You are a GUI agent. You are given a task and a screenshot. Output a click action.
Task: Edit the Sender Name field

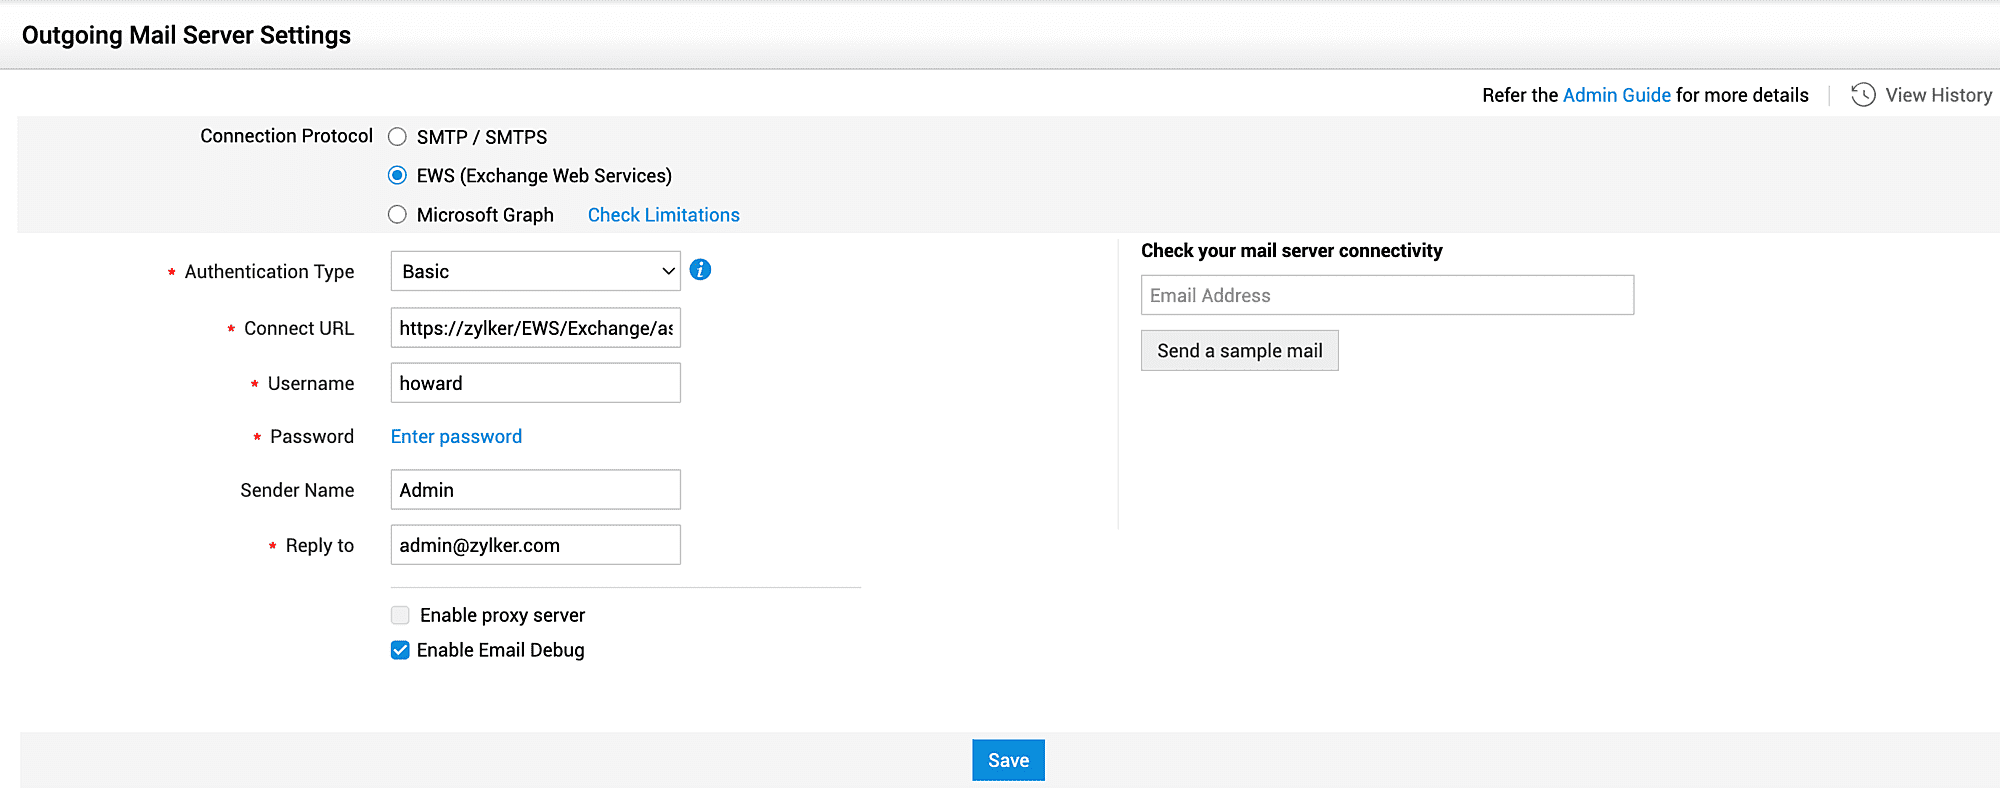coord(535,490)
